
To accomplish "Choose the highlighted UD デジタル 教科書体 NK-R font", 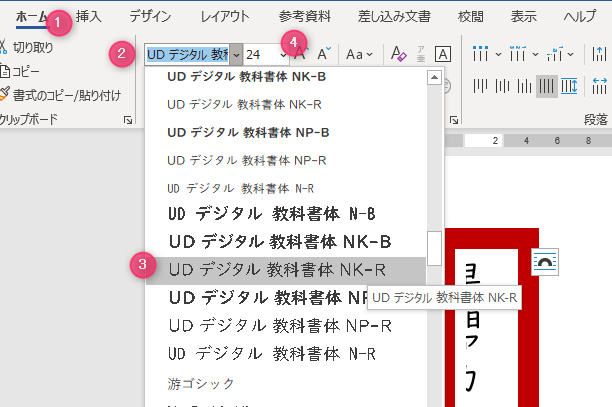I will pos(277,269).
